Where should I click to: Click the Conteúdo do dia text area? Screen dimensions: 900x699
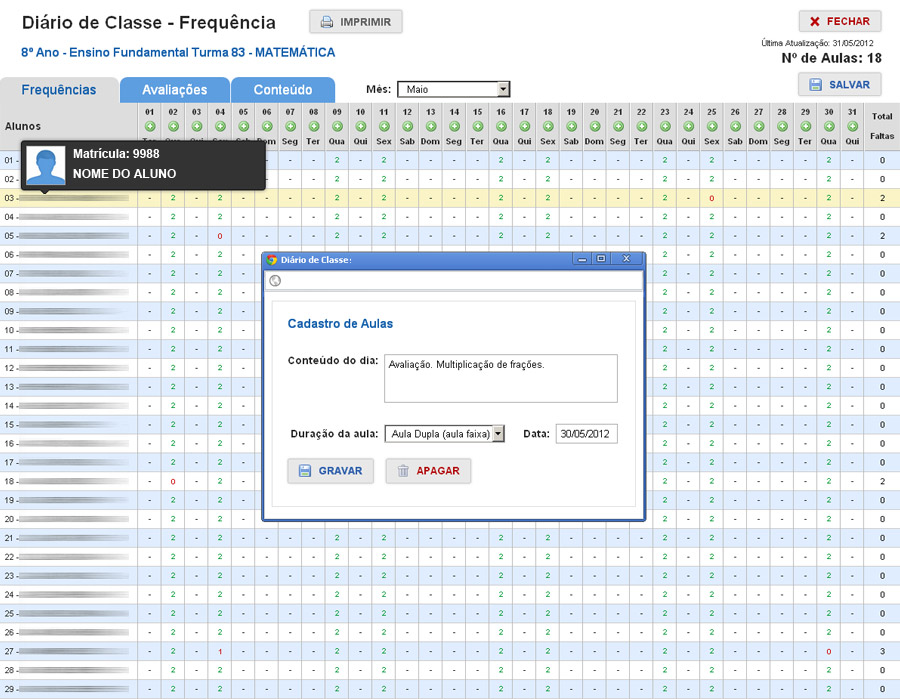pos(501,378)
